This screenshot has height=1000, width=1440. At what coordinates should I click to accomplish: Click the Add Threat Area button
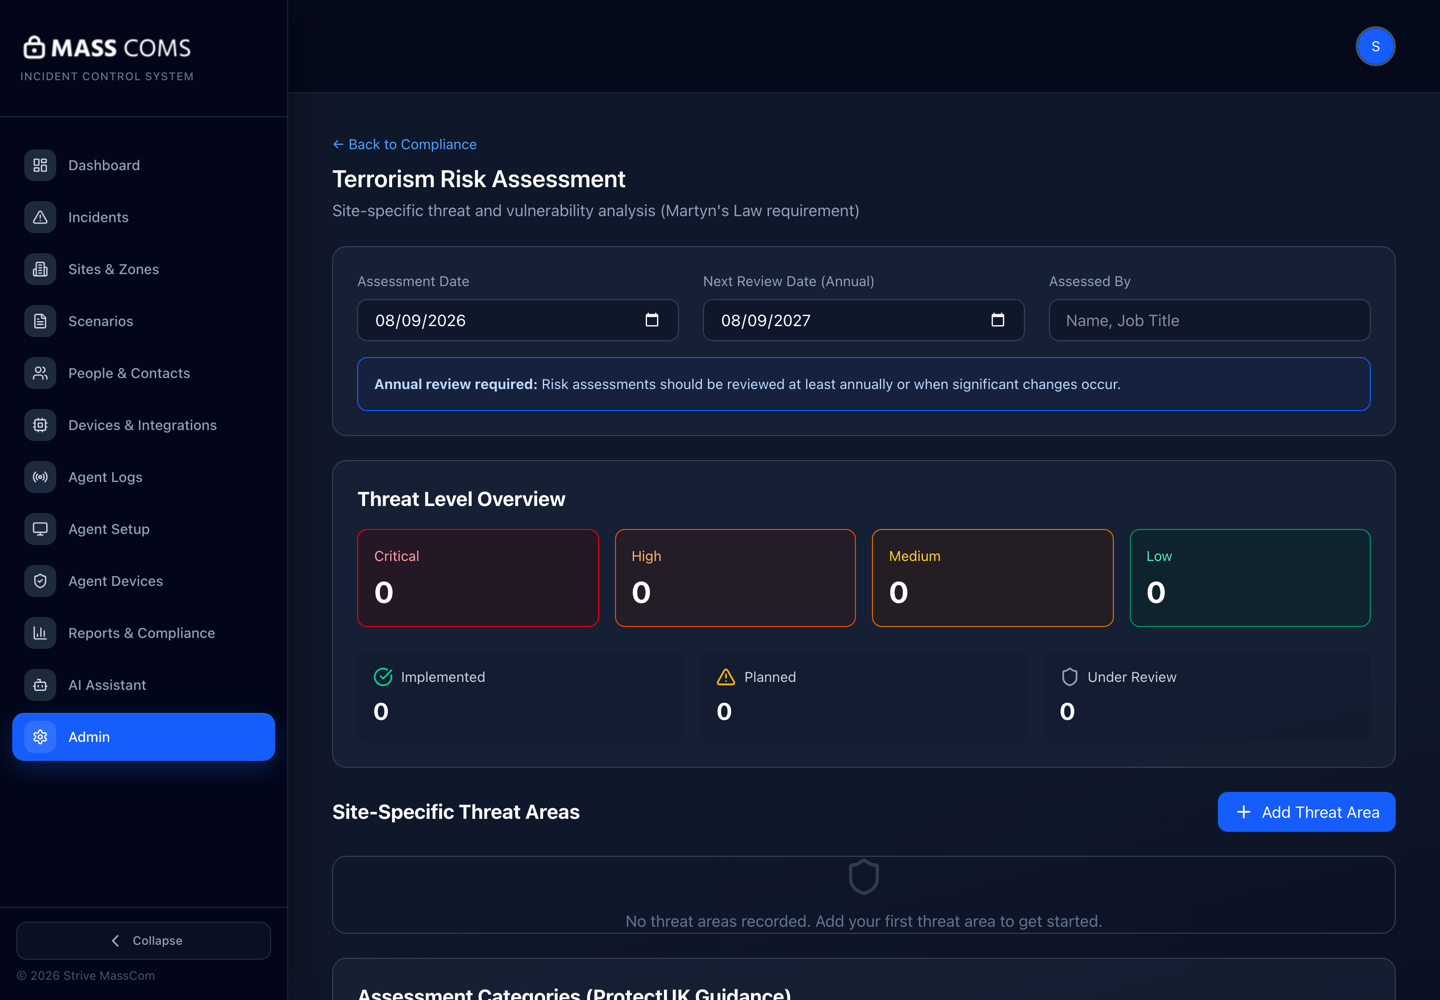1306,812
